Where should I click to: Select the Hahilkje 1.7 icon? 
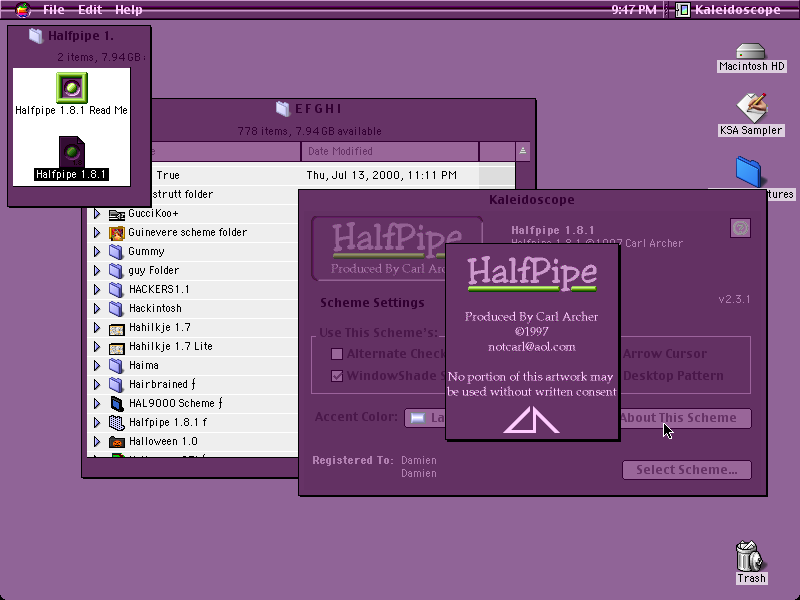117,329
